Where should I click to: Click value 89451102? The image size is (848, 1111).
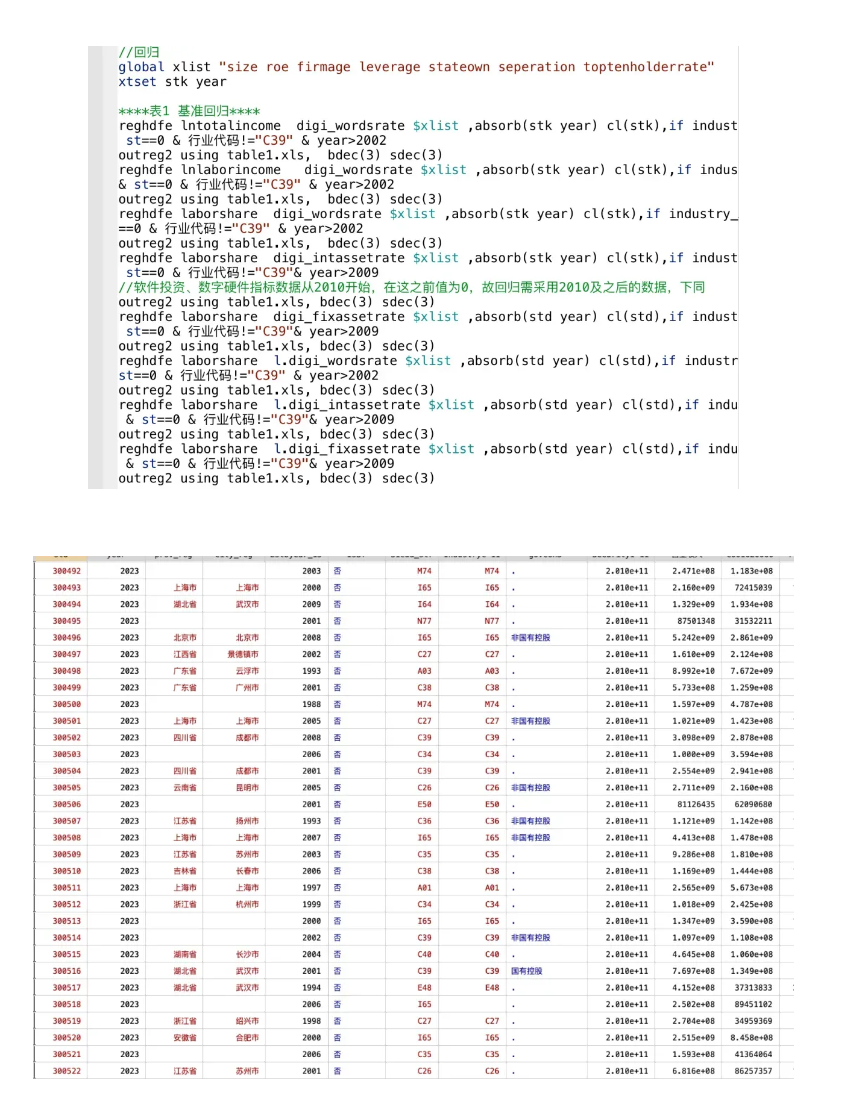coord(754,1005)
